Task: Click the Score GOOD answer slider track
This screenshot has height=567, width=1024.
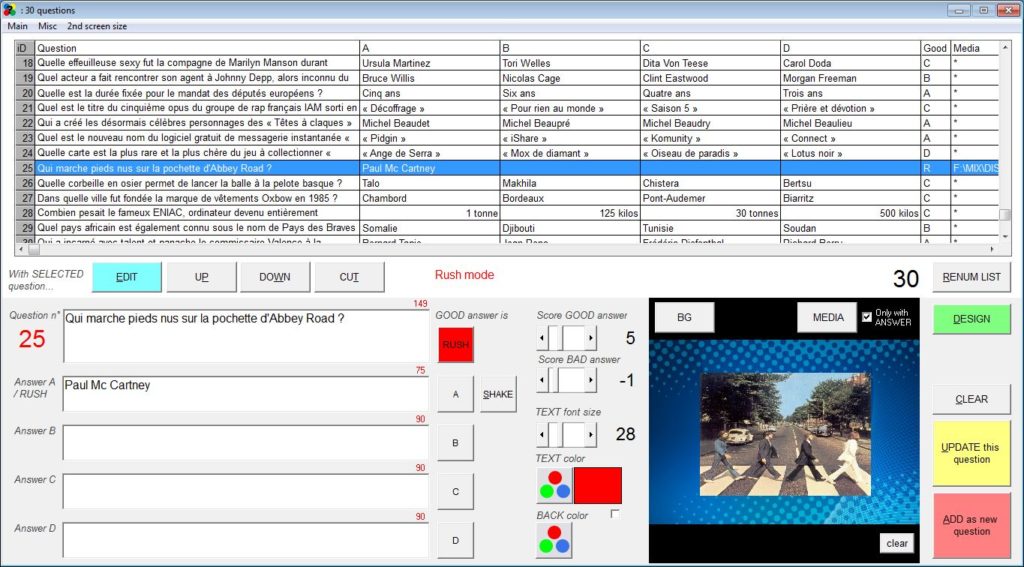Action: click(x=567, y=338)
